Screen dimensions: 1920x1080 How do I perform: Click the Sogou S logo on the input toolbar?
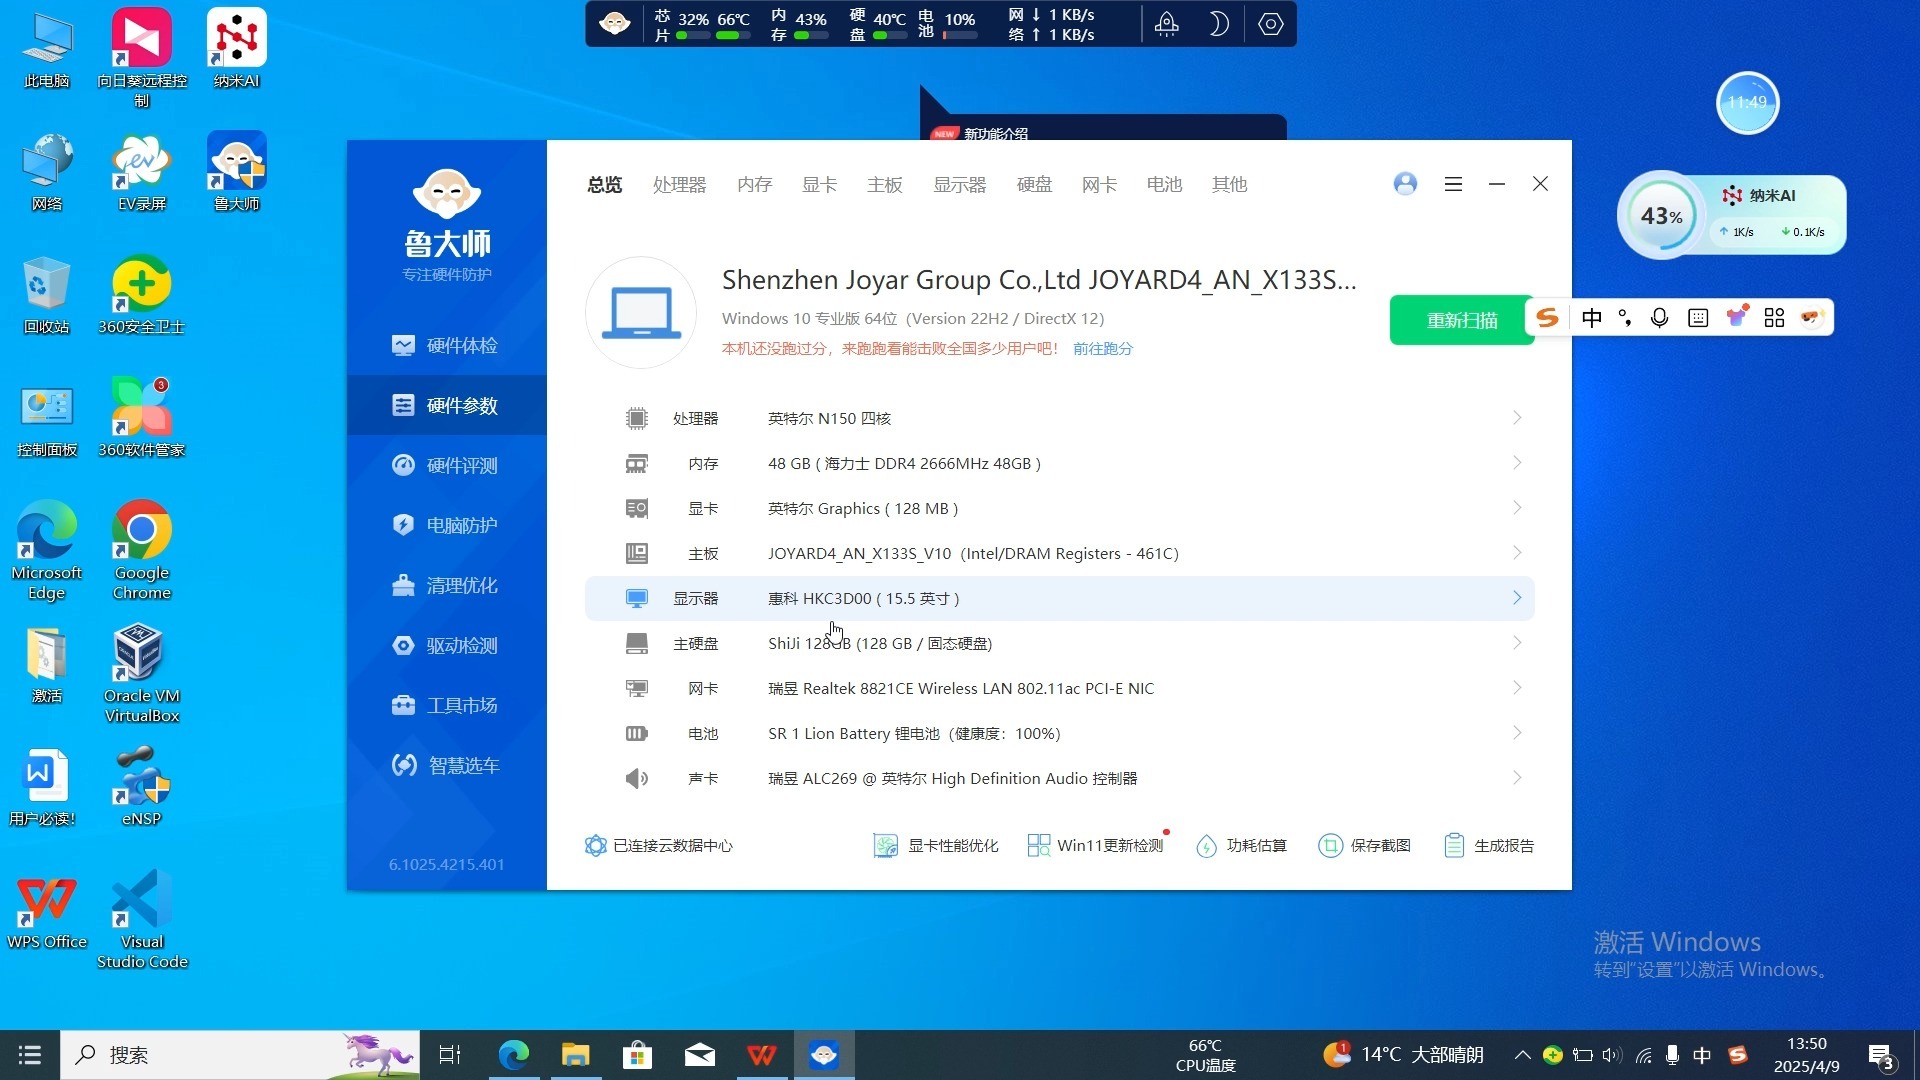(x=1548, y=318)
